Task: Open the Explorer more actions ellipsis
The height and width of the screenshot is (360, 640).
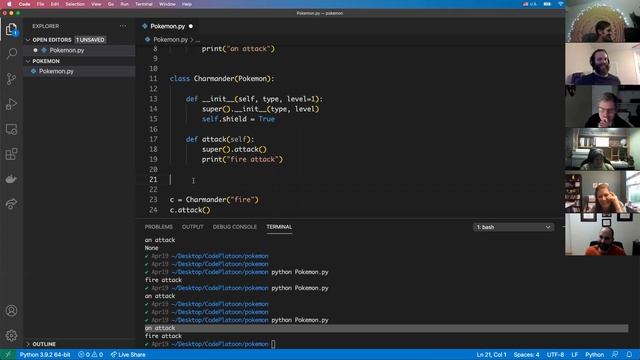Action: 123,26
